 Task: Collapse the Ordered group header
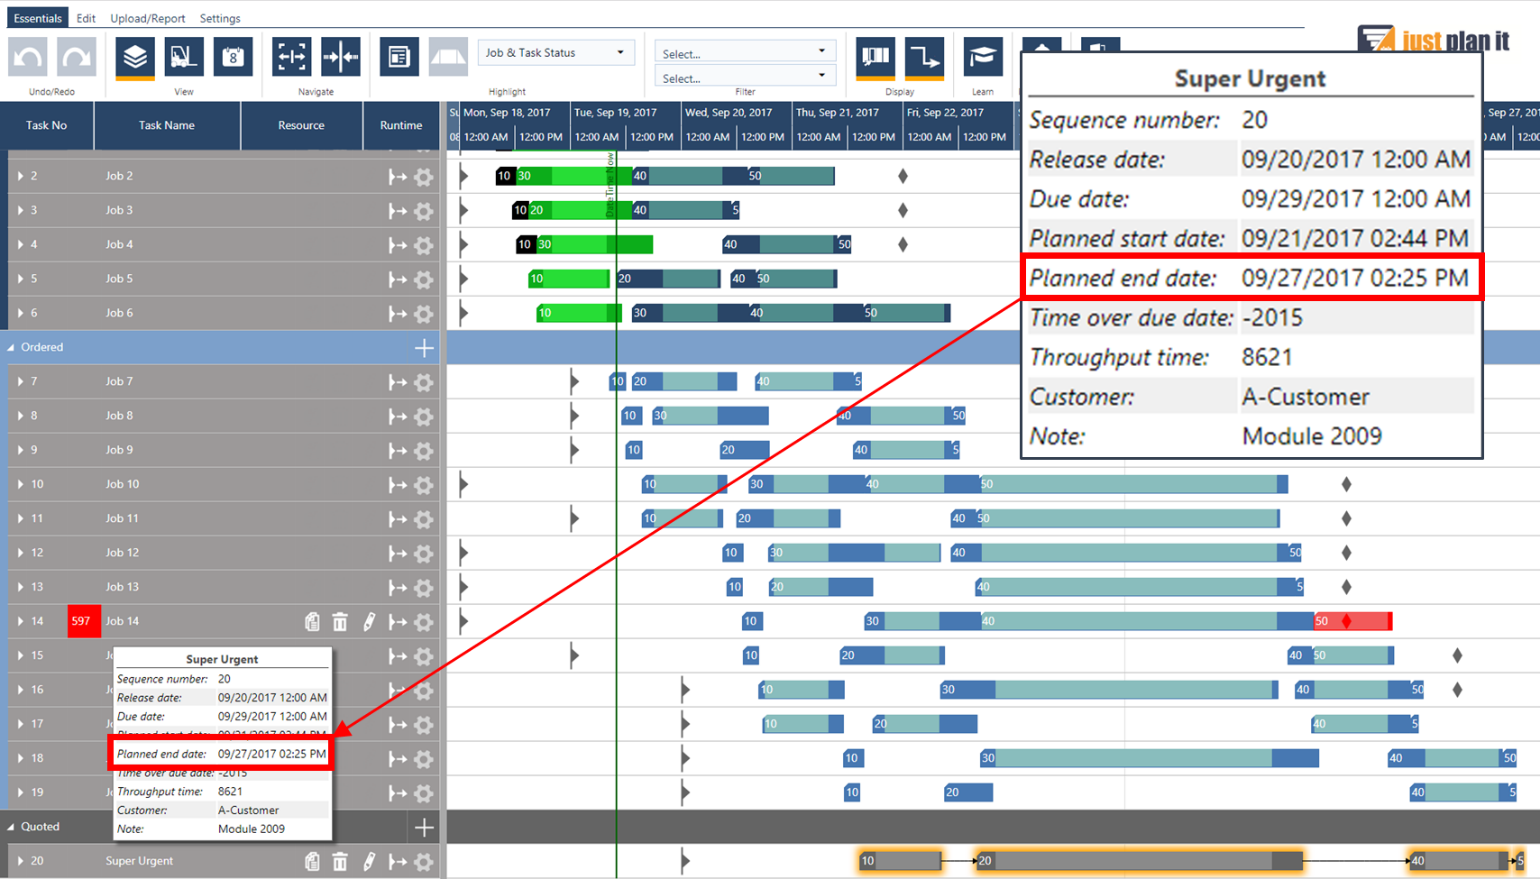point(12,347)
